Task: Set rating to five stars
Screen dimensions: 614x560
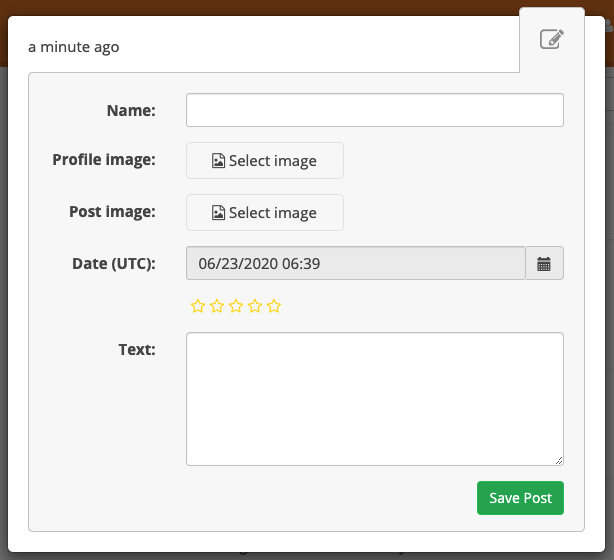Action: pos(274,306)
